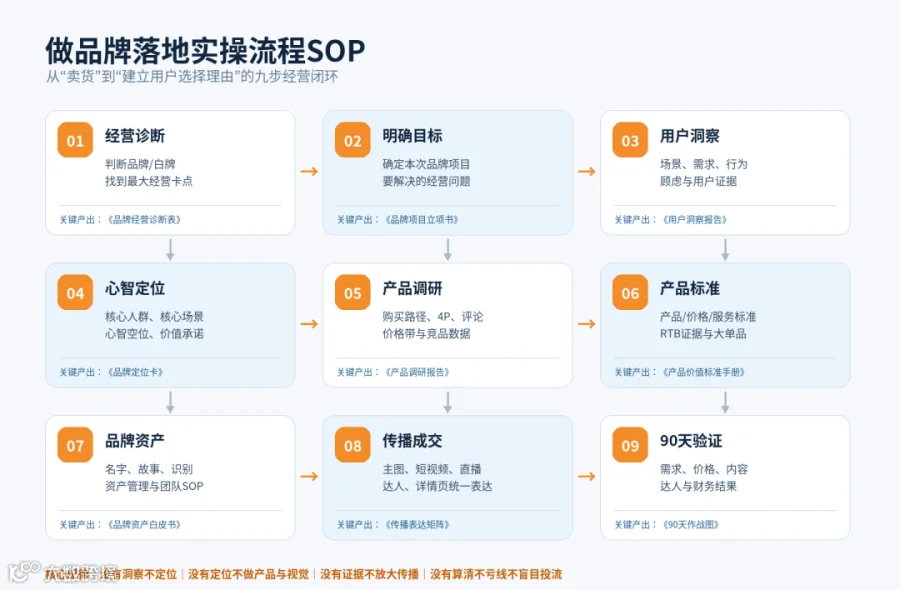
Task: Click the footer rule 没有算清不亏线不盲目投流
Action: point(496,574)
